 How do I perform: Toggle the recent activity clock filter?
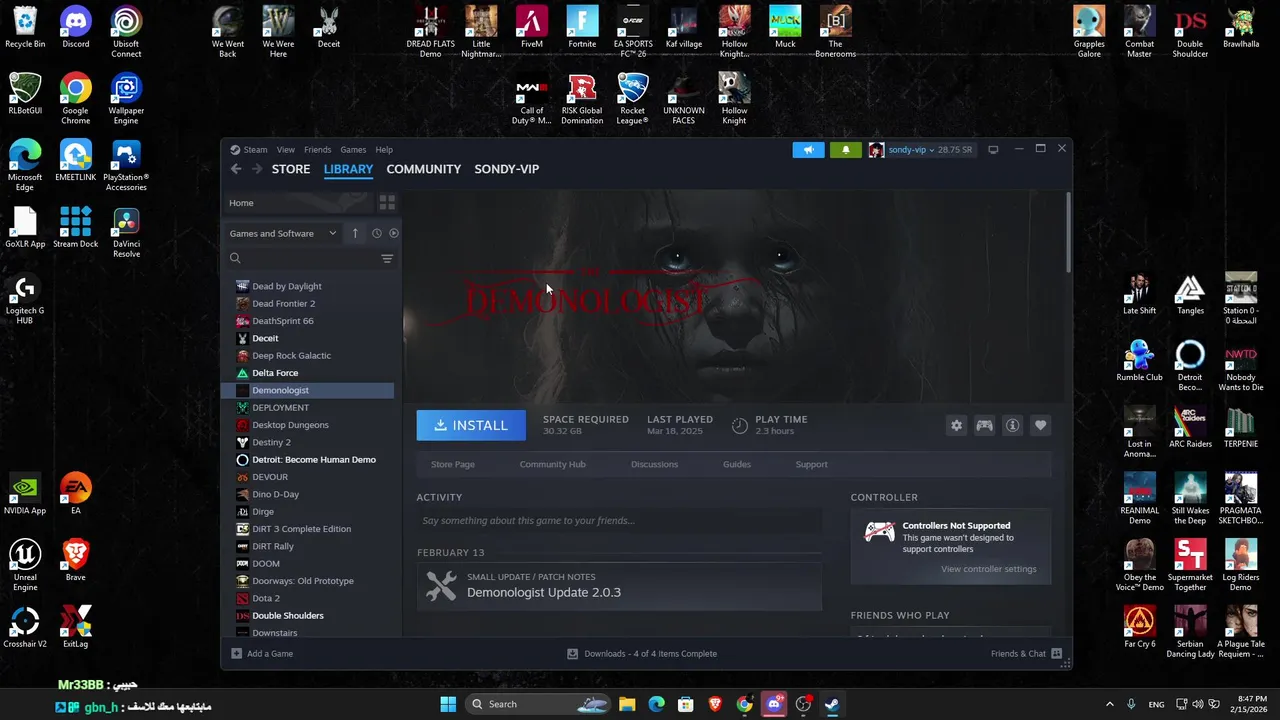click(x=377, y=233)
